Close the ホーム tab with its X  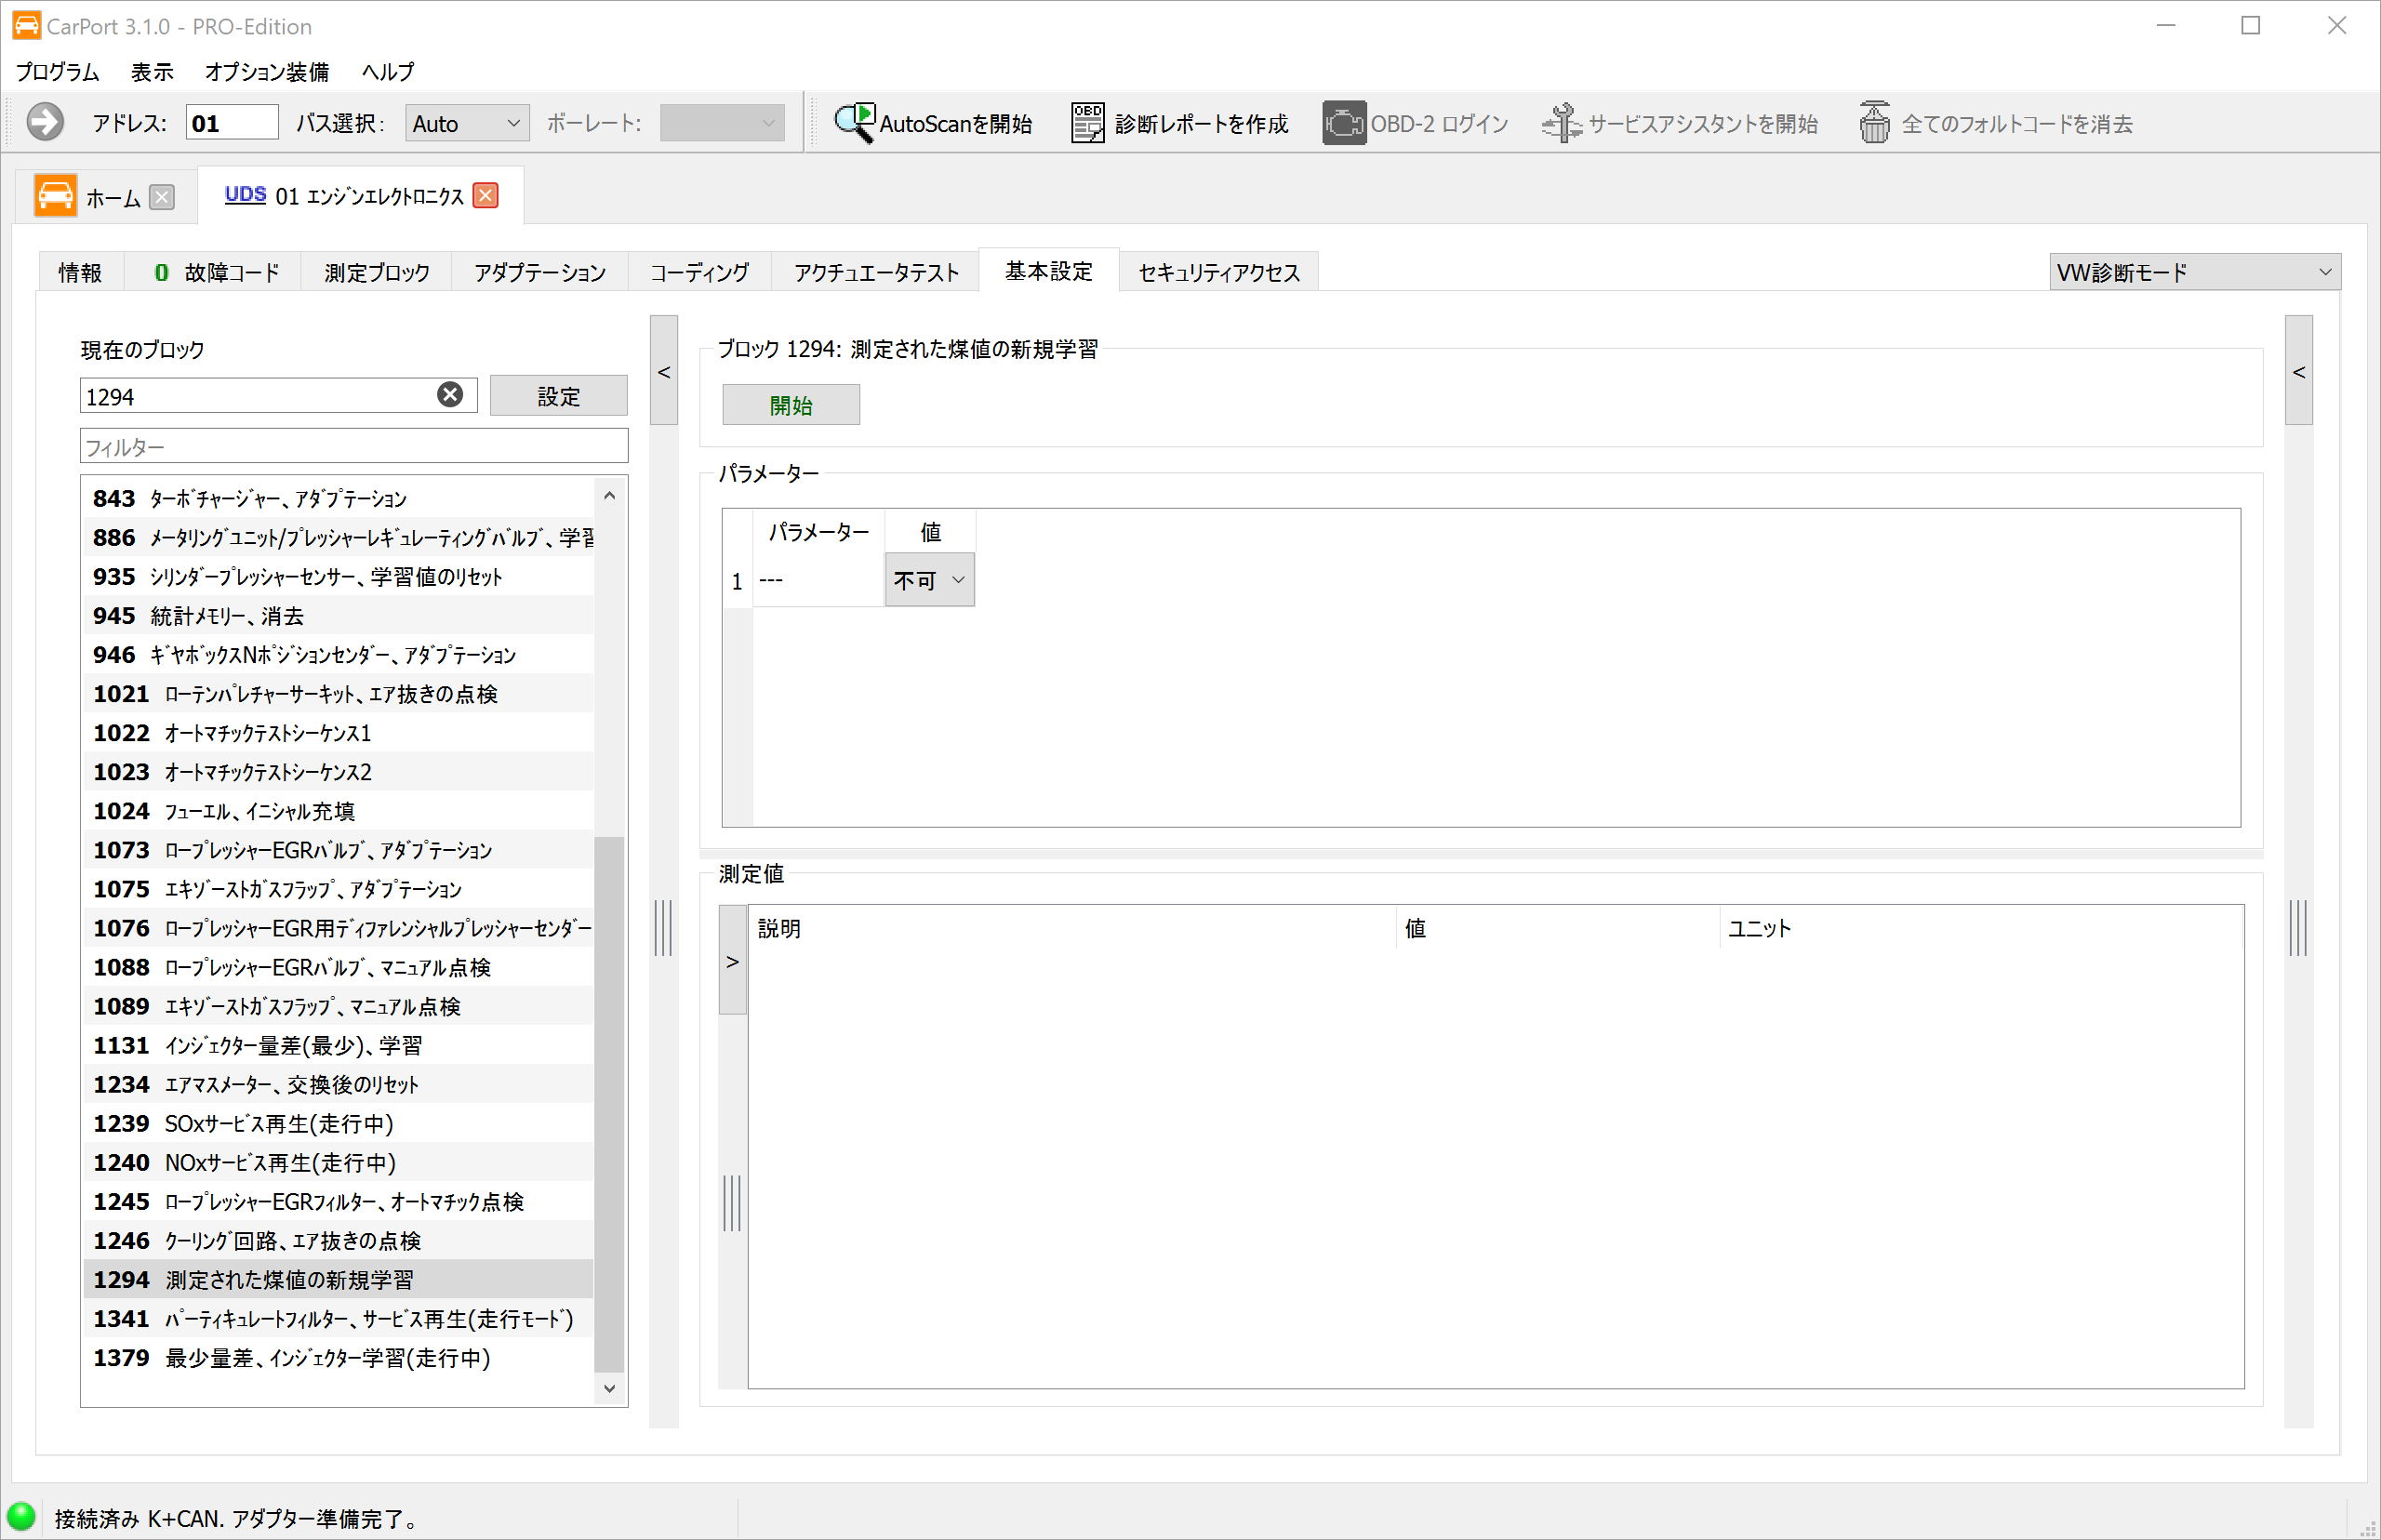click(x=162, y=197)
